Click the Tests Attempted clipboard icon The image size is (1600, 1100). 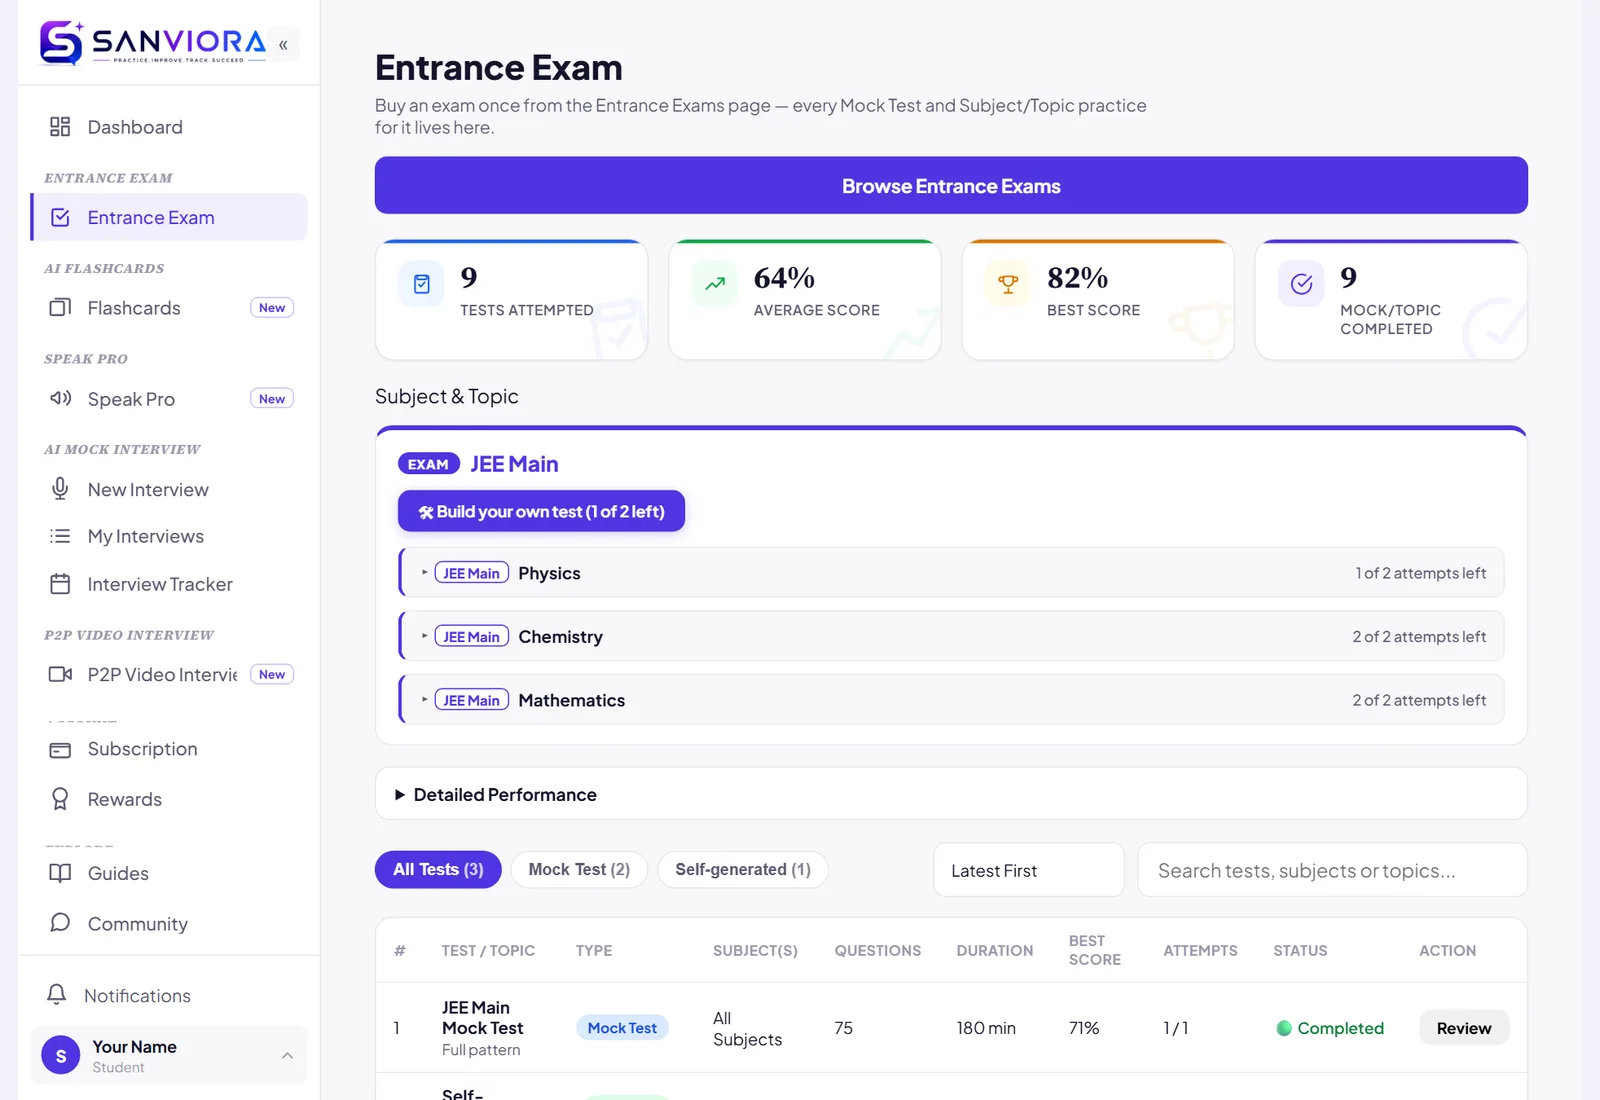422,284
